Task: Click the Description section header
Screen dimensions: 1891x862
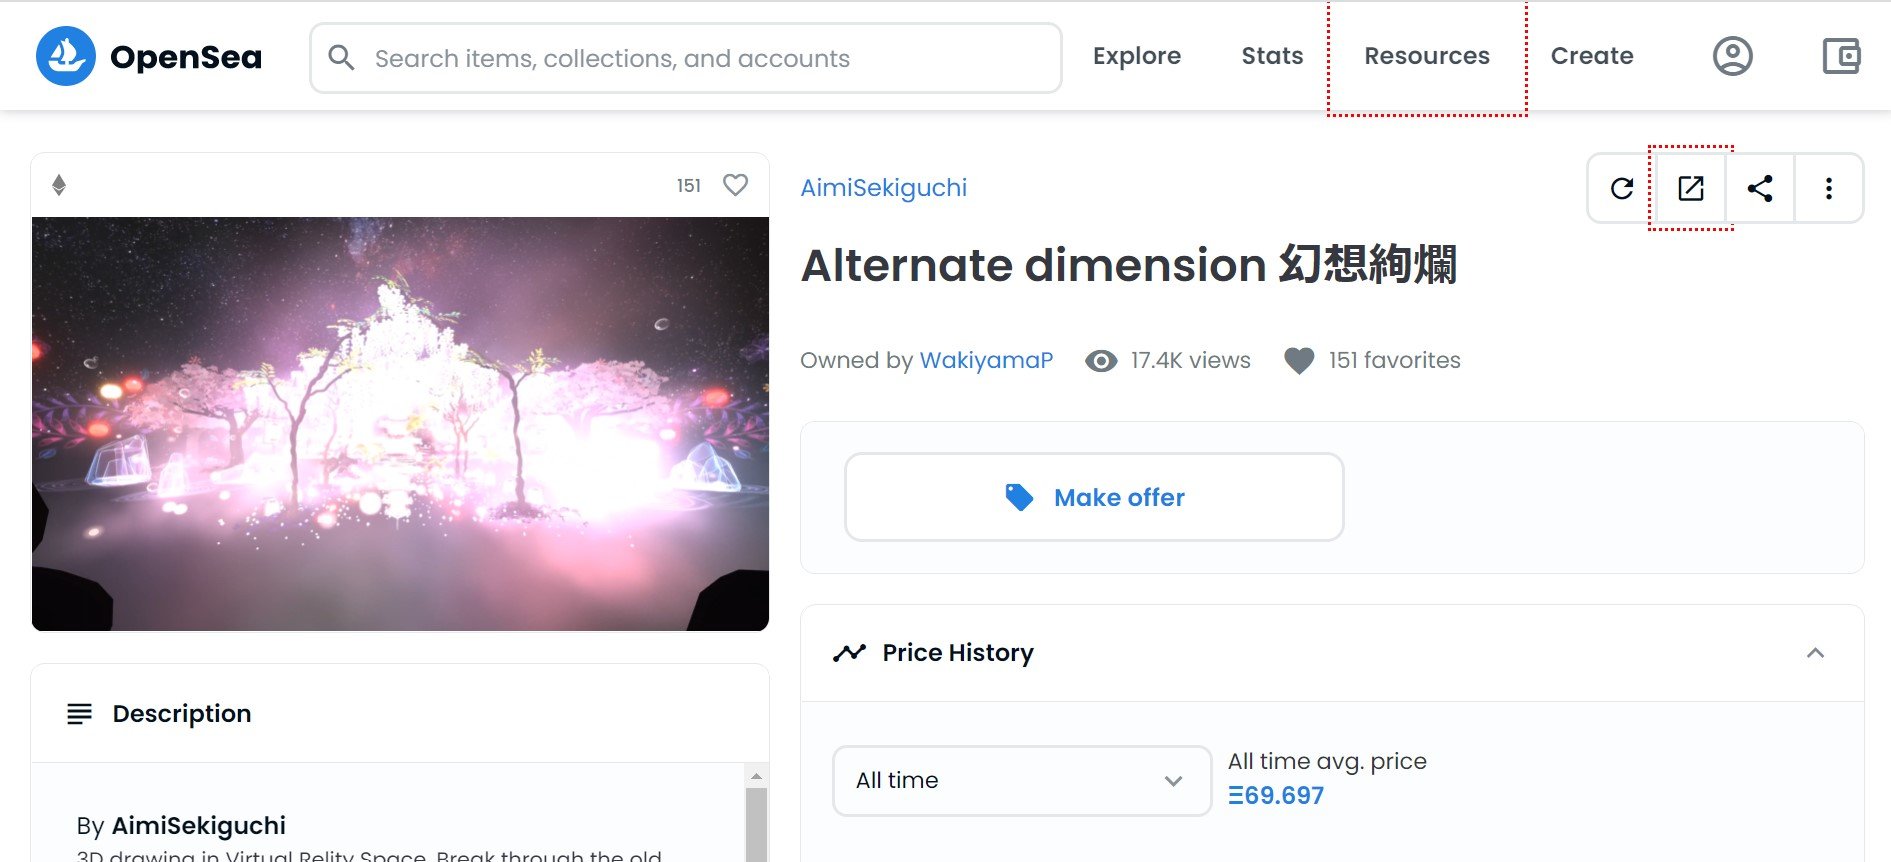Action: pyautogui.click(x=400, y=714)
